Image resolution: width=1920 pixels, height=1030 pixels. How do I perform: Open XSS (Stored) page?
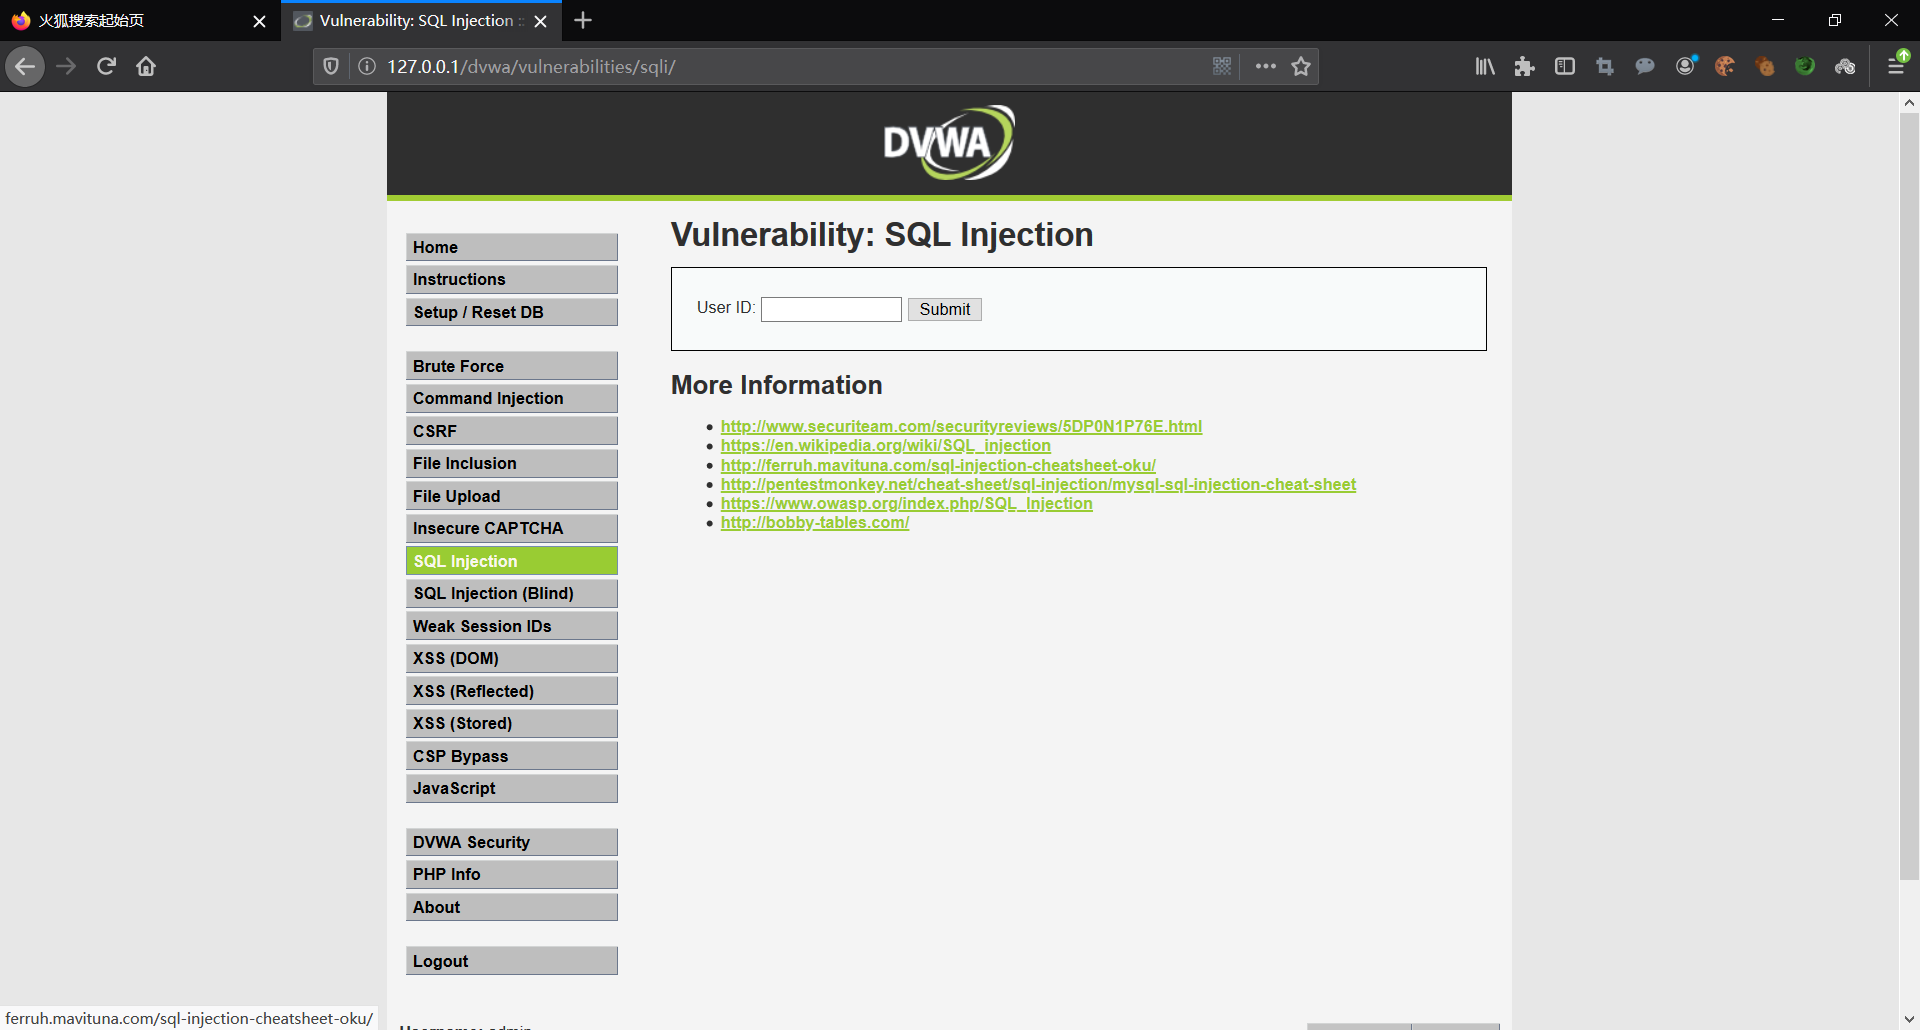pyautogui.click(x=512, y=723)
